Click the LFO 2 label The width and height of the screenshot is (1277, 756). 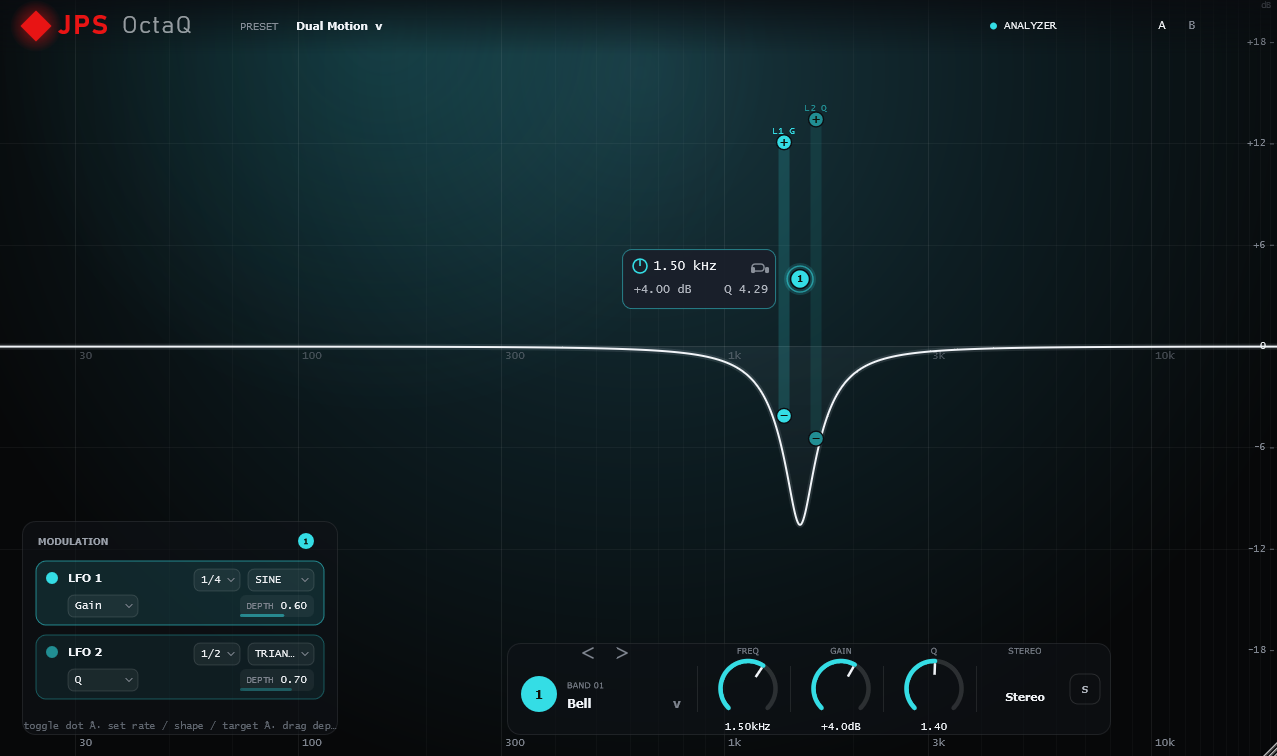coord(85,652)
